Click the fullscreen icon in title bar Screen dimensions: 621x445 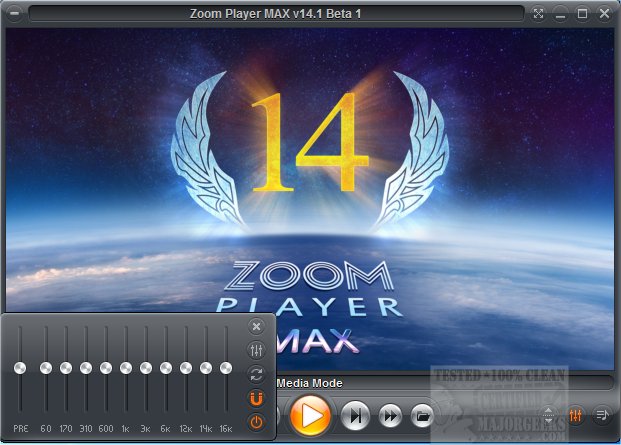coord(539,14)
